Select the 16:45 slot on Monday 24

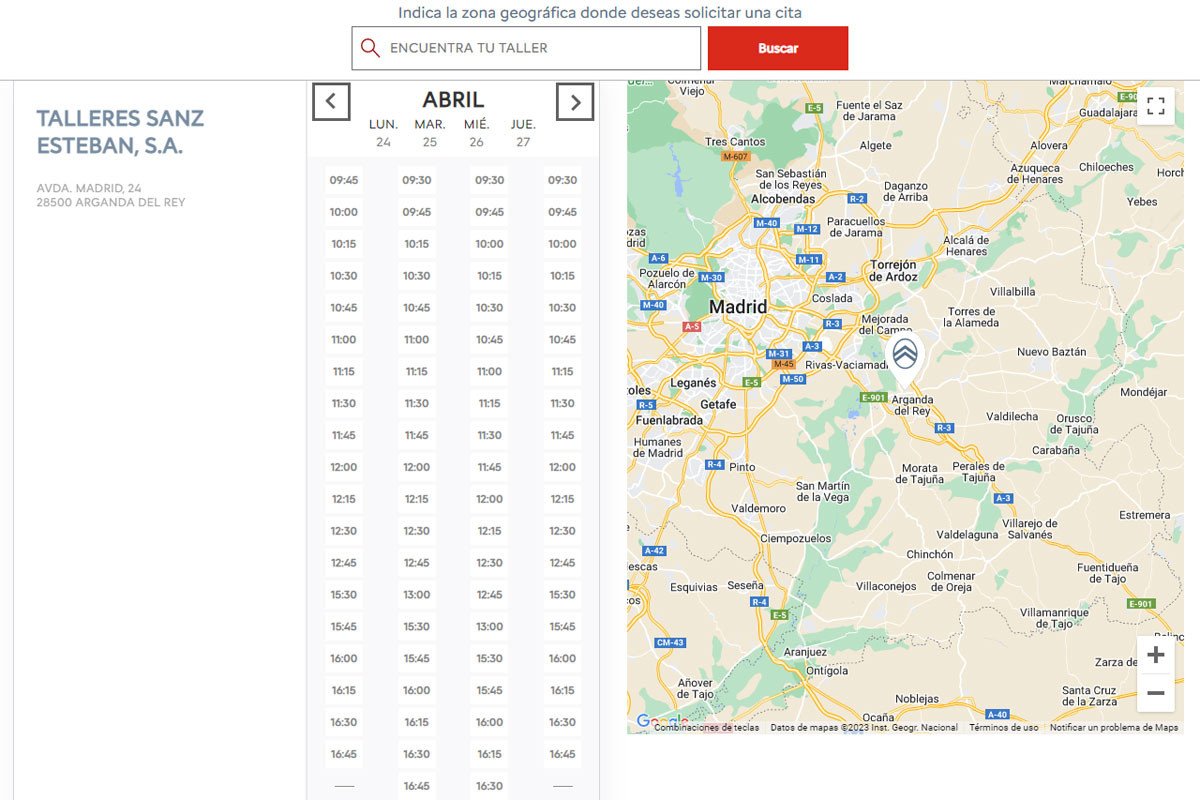(344, 754)
